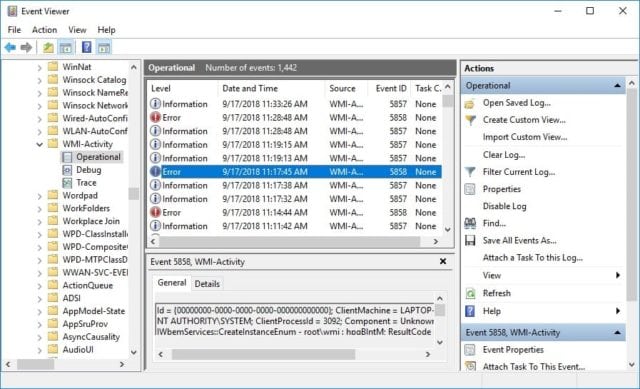Expand the View submenu arrow in Actions

pyautogui.click(x=618, y=276)
